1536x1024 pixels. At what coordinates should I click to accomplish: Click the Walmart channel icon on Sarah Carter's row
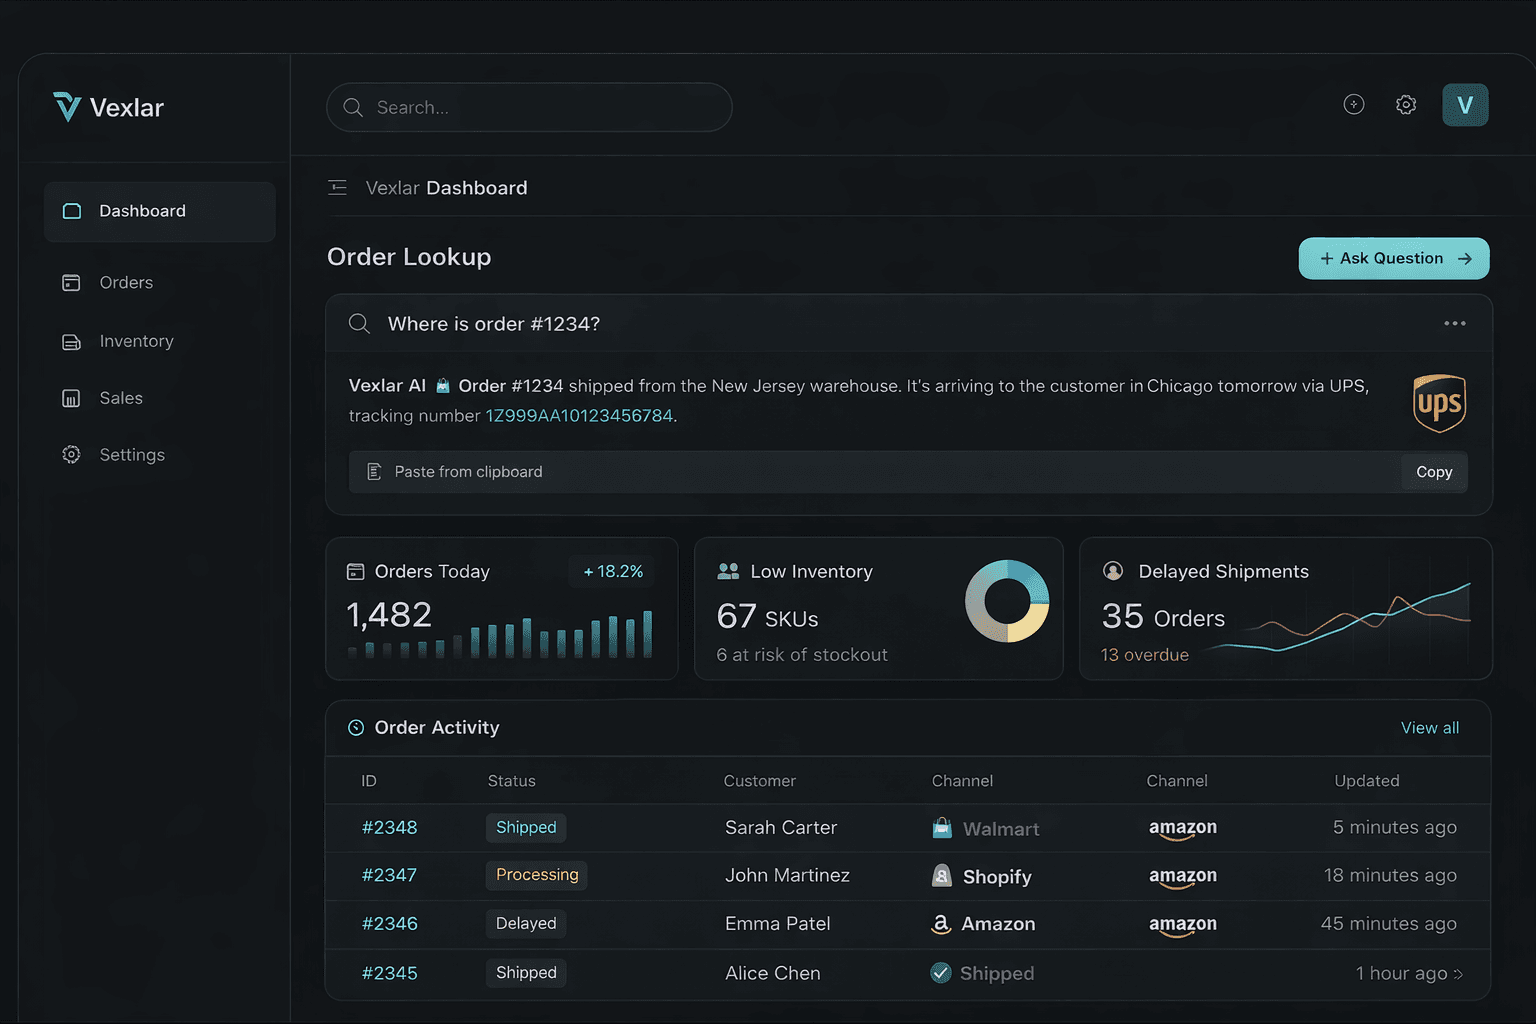pos(940,828)
